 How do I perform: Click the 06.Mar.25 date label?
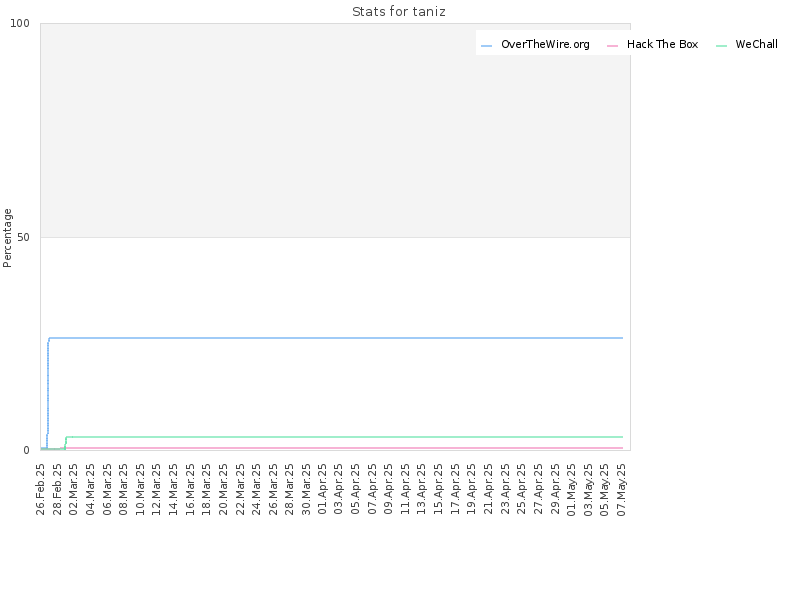107,489
